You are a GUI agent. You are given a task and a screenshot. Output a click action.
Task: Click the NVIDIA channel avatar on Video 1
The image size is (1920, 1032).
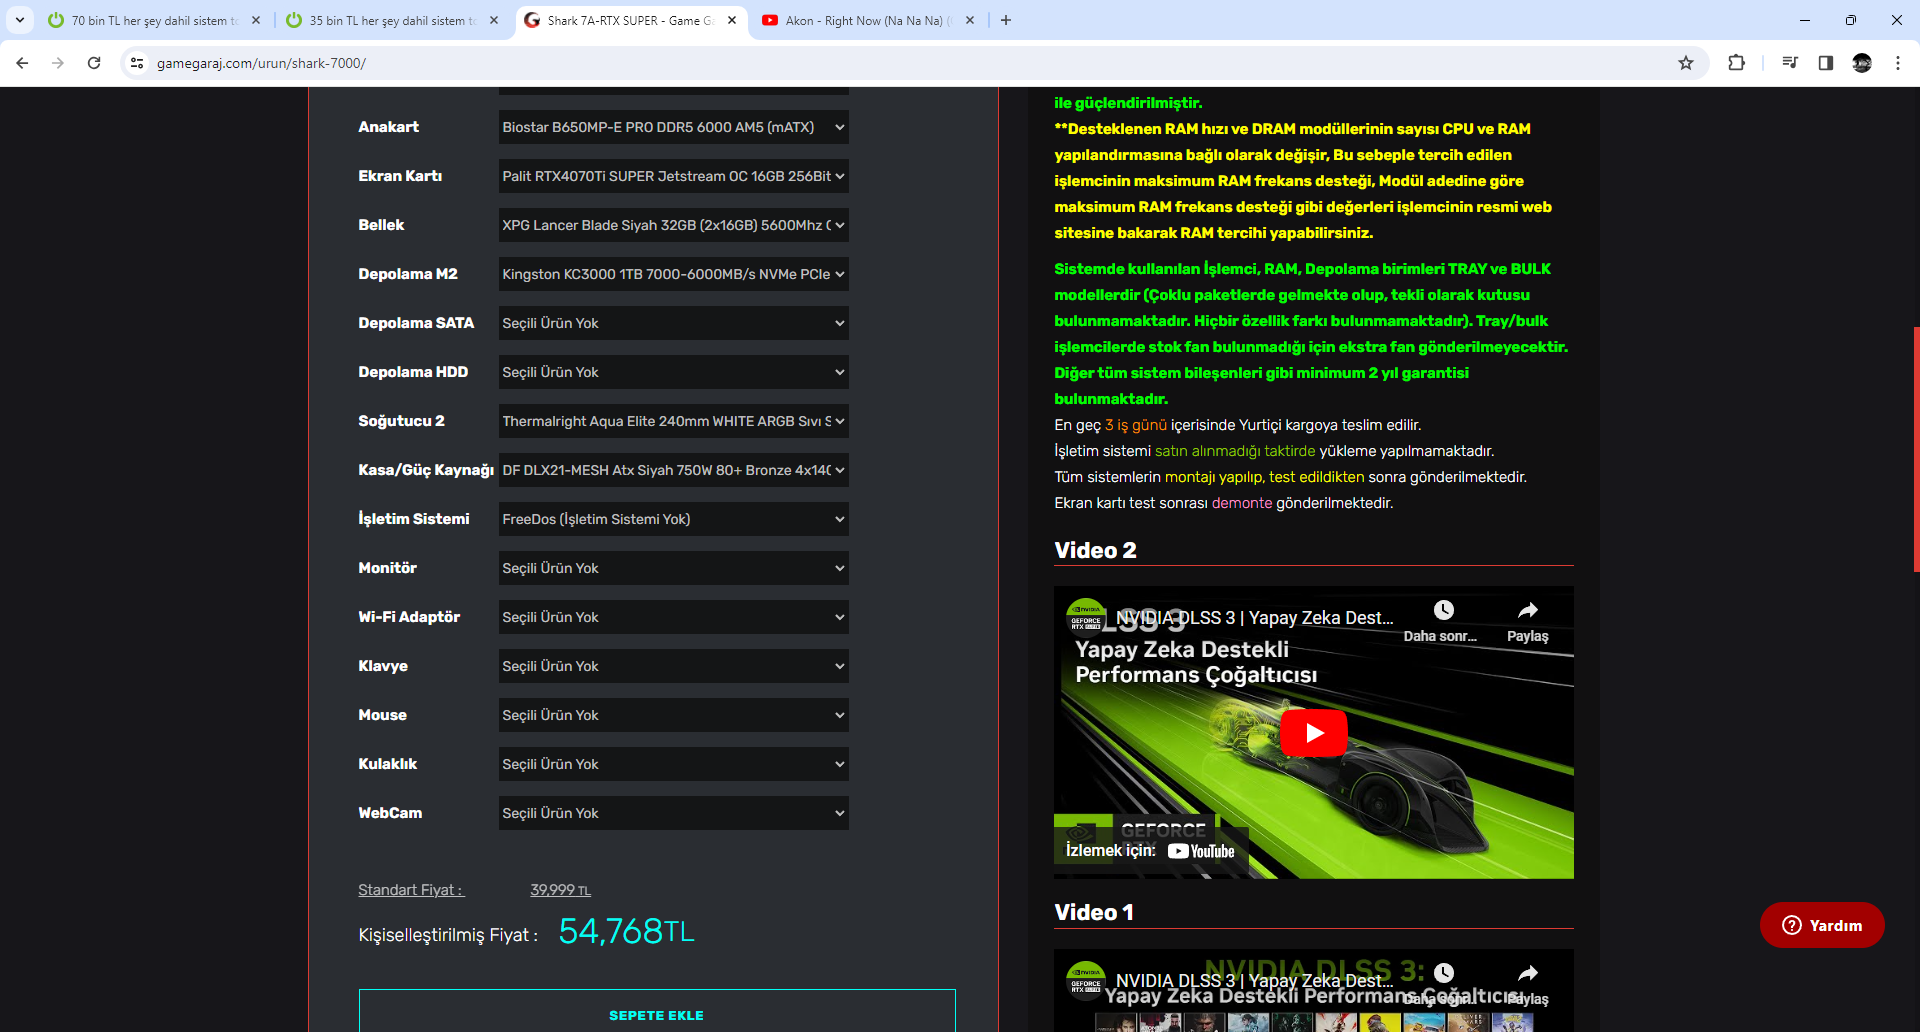(1086, 981)
